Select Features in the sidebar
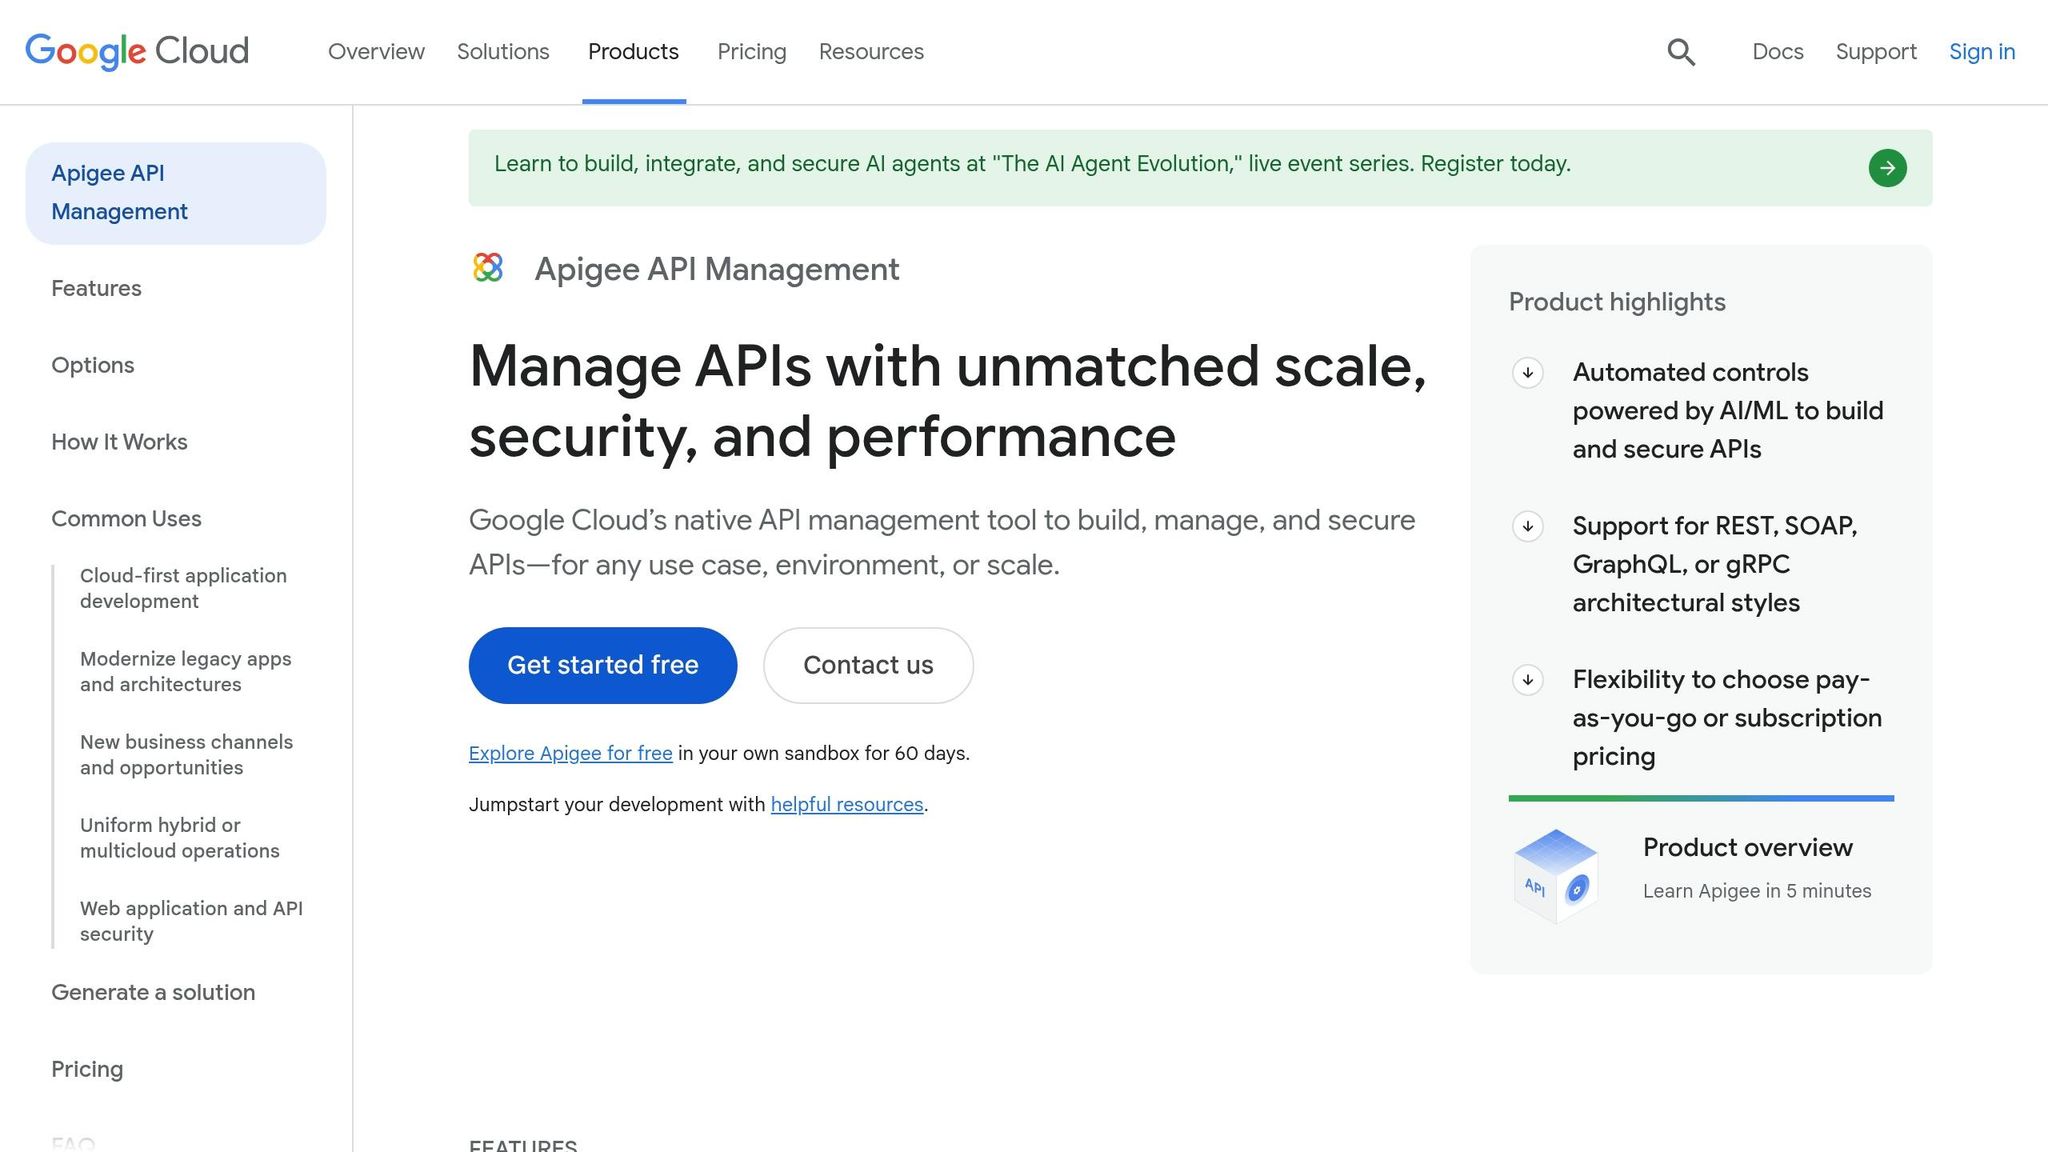 pyautogui.click(x=96, y=288)
